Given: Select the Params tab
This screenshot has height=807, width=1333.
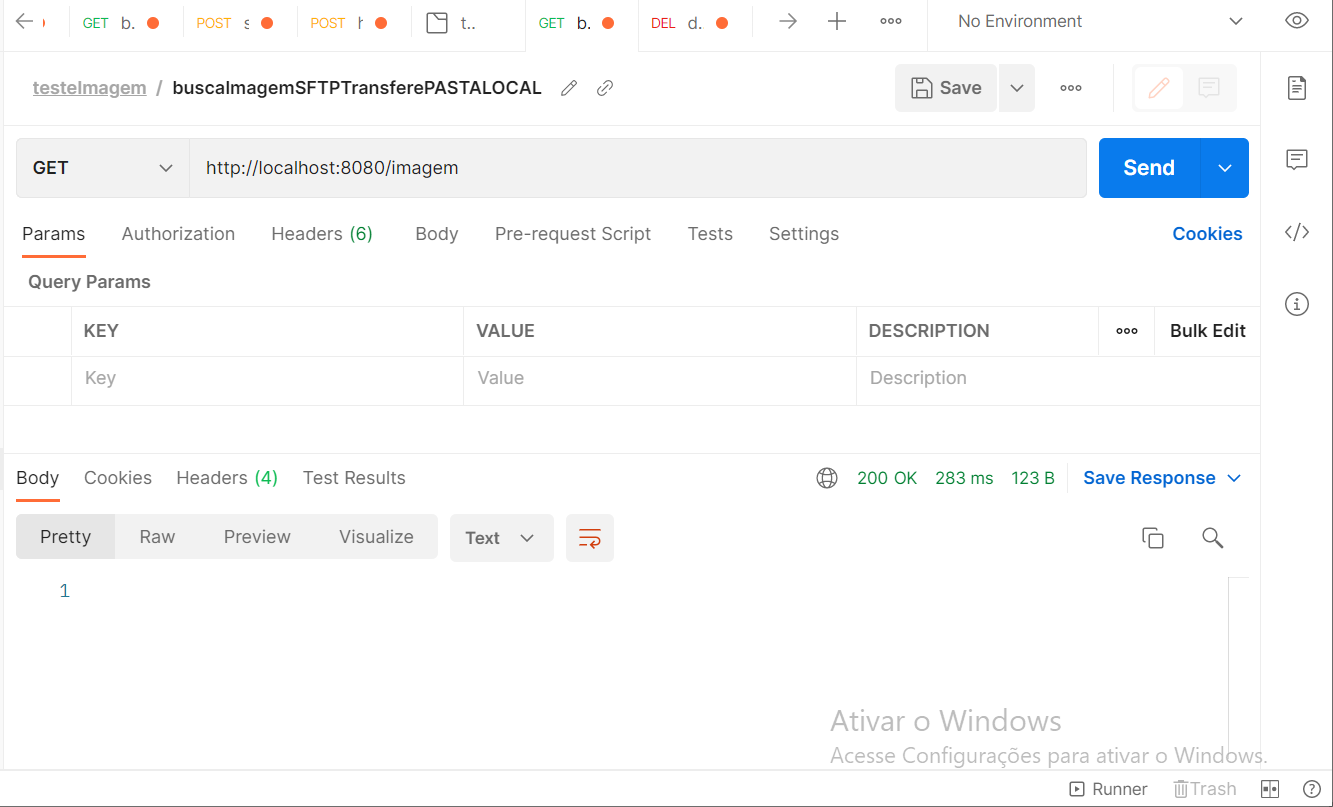Looking at the screenshot, I should [x=54, y=234].
